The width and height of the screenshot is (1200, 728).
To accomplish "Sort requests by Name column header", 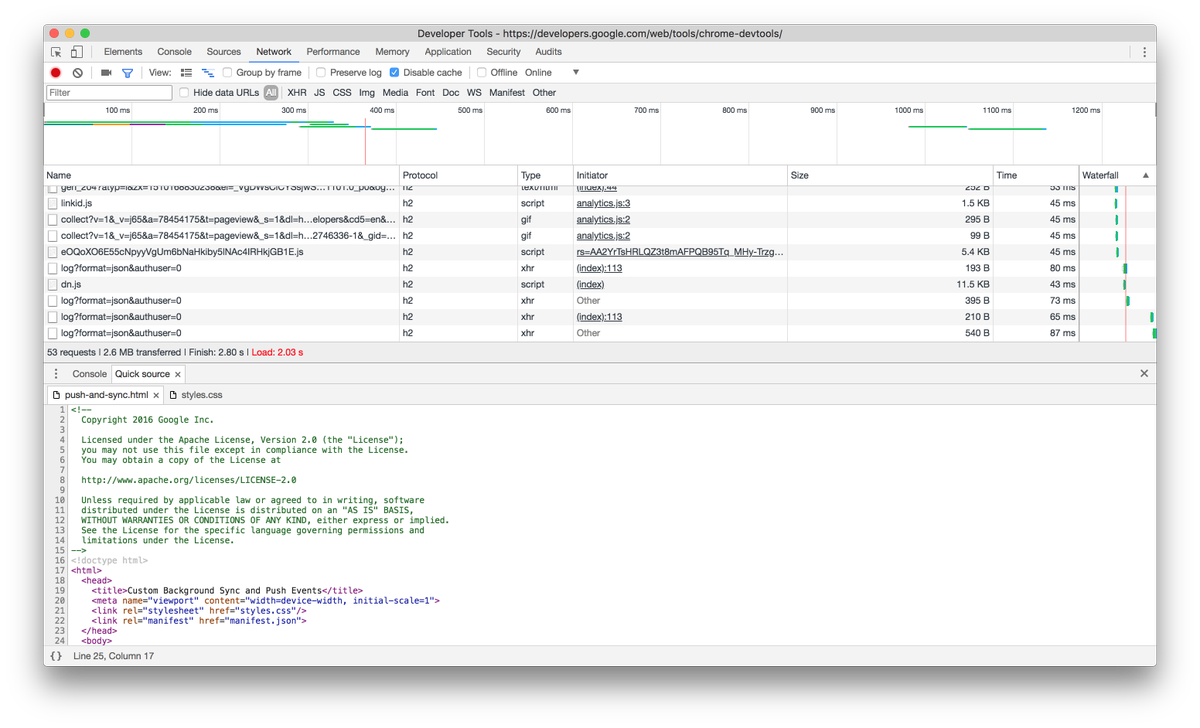I will 221,175.
